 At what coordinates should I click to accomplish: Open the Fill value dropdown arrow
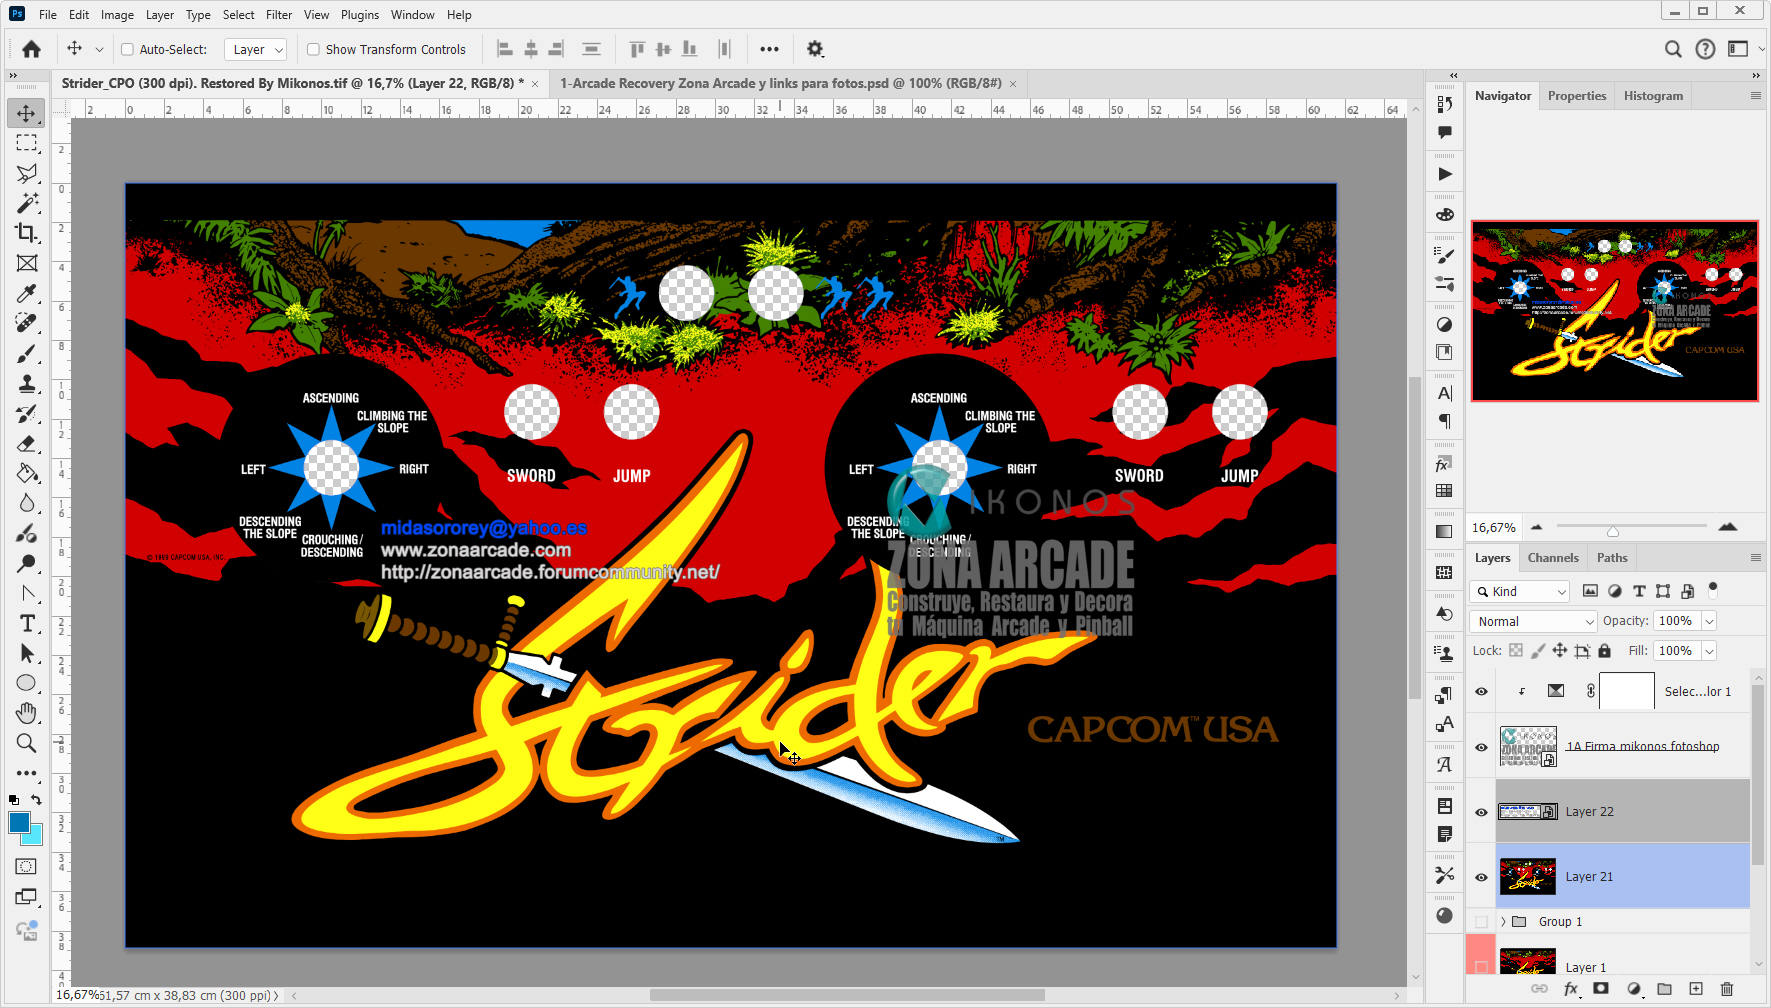pos(1709,651)
